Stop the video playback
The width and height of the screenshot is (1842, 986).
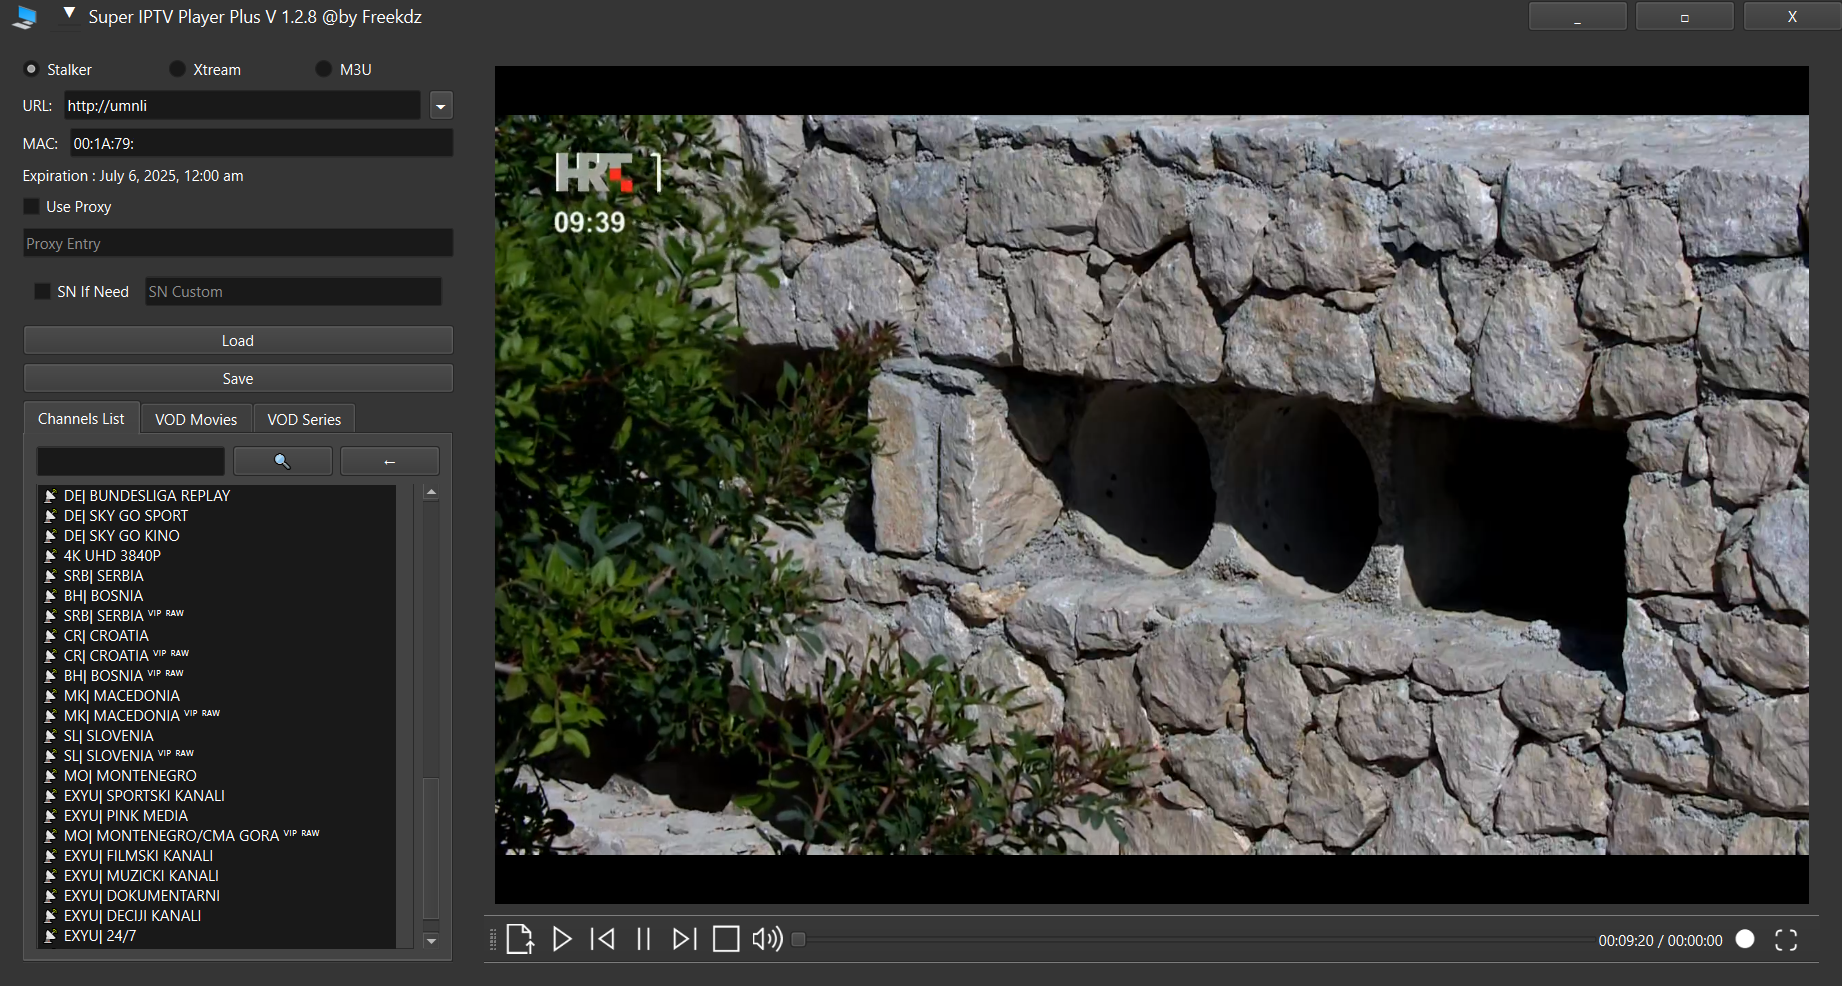coord(726,939)
